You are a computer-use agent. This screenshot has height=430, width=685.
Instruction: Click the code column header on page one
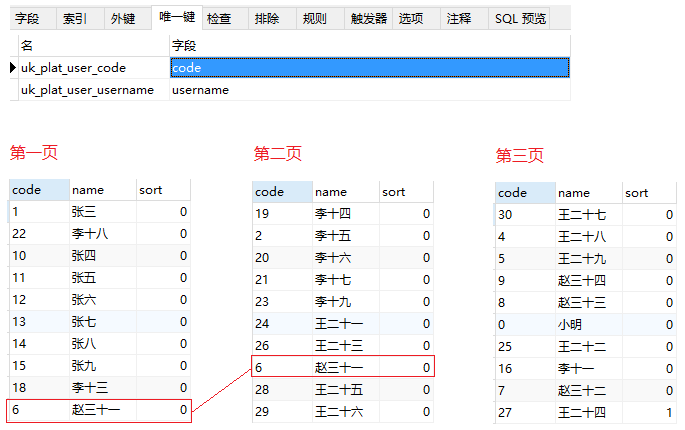coord(39,190)
